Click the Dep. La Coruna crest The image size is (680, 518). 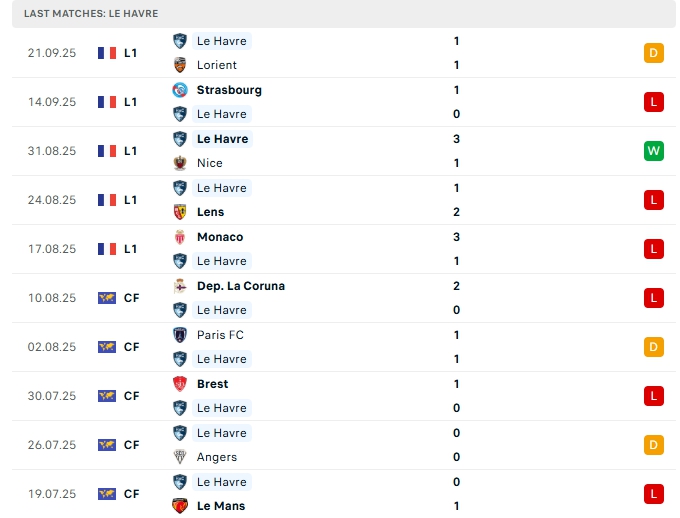180,286
